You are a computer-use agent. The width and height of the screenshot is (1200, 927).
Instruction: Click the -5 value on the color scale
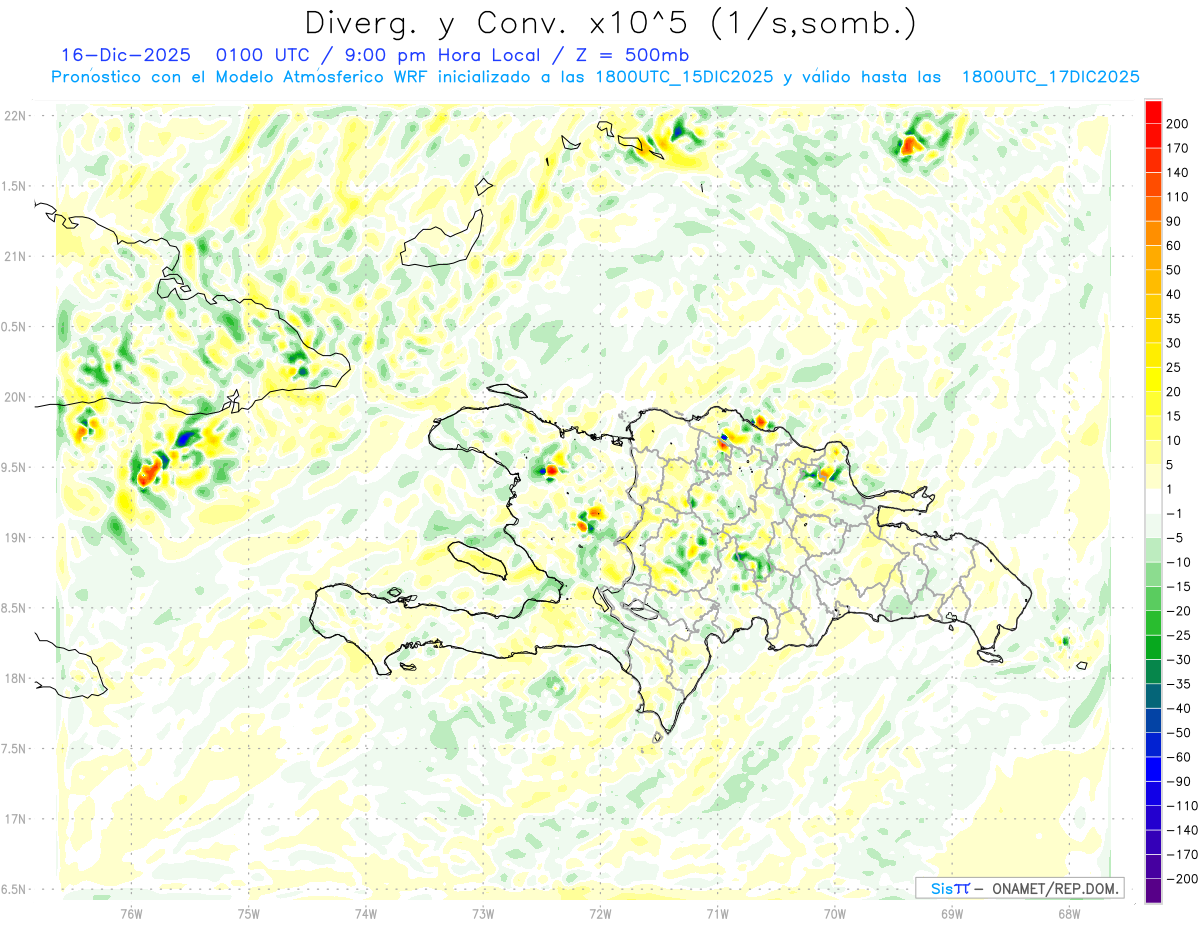pos(1177,538)
